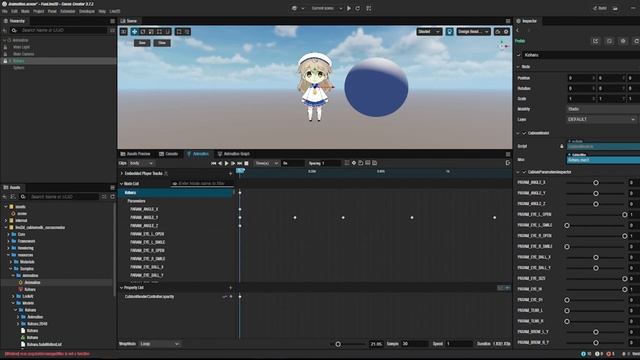Open the Time(s) display mode dropdown
Viewport: 640px width, 360px height.
tap(267, 163)
